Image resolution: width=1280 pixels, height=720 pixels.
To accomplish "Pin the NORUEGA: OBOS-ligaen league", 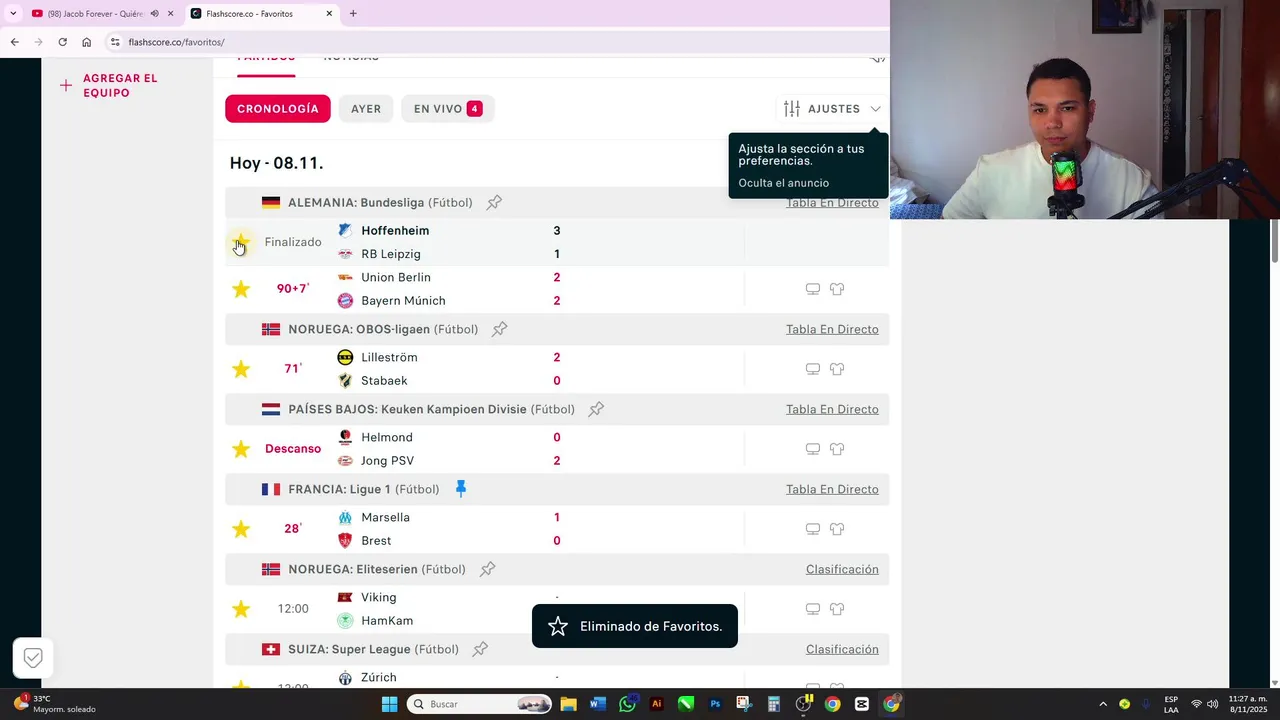I will coord(499,329).
